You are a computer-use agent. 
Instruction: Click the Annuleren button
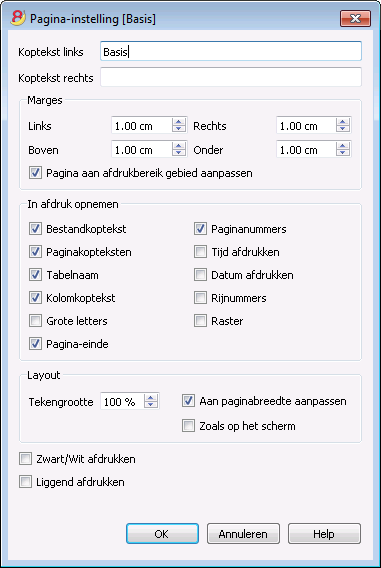(x=243, y=534)
